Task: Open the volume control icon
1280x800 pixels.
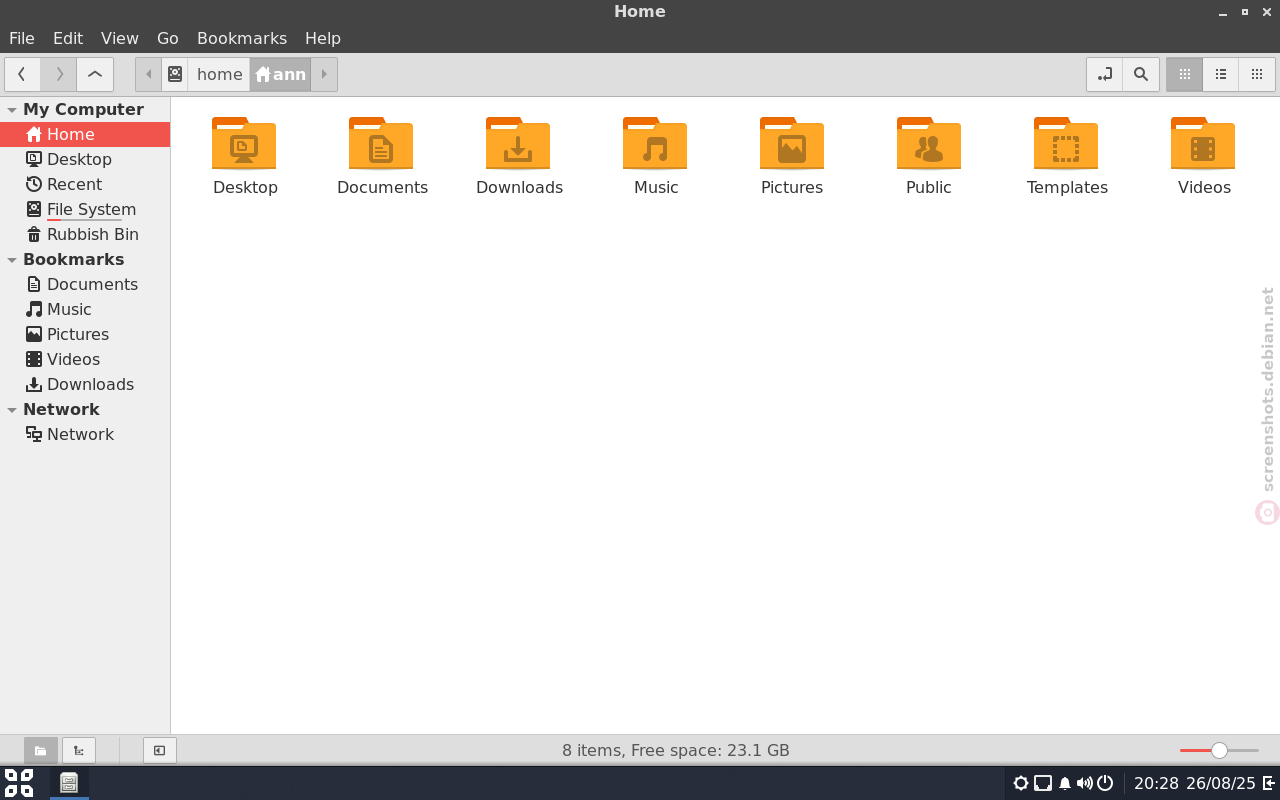Action: tap(1085, 783)
